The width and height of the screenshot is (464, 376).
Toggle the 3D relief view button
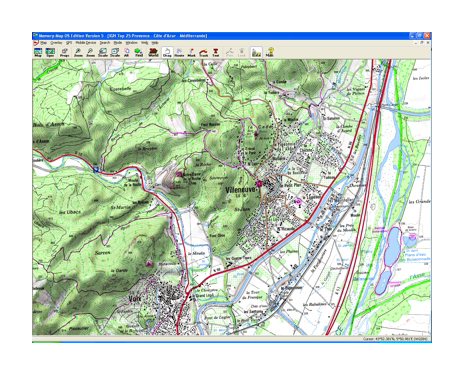256,52
